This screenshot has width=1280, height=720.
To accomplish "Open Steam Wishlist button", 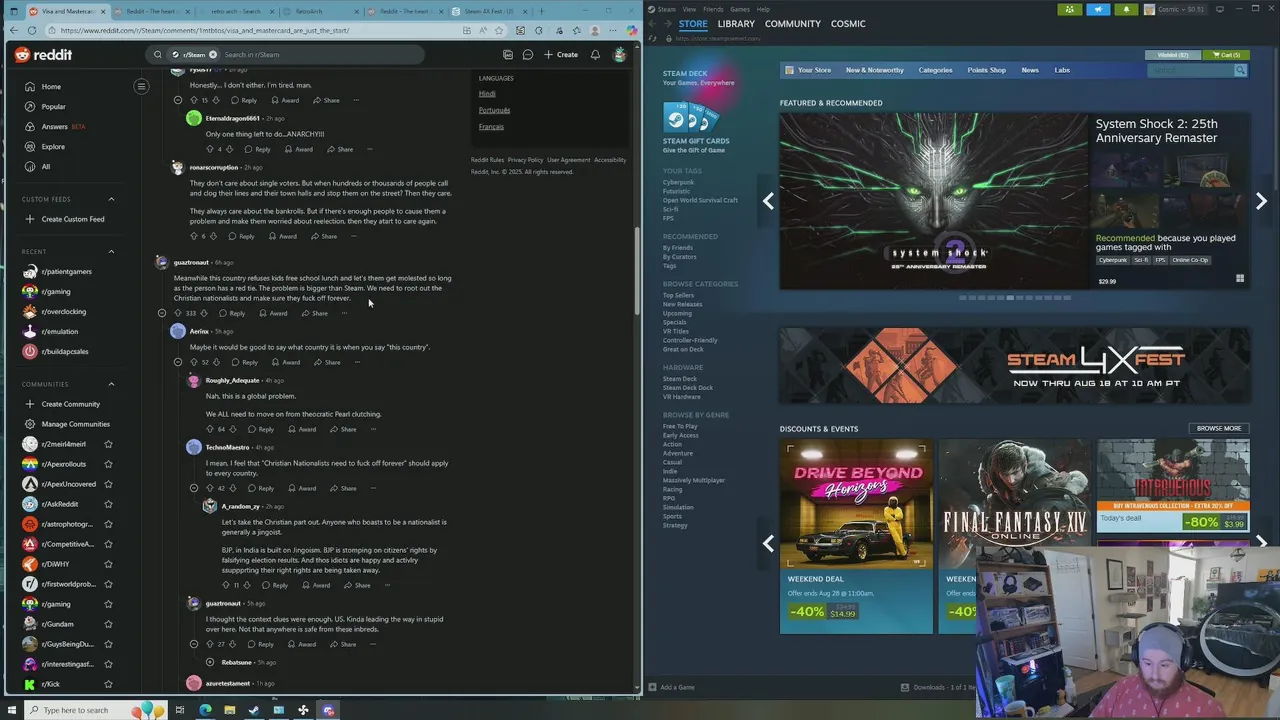I will 1173,55.
